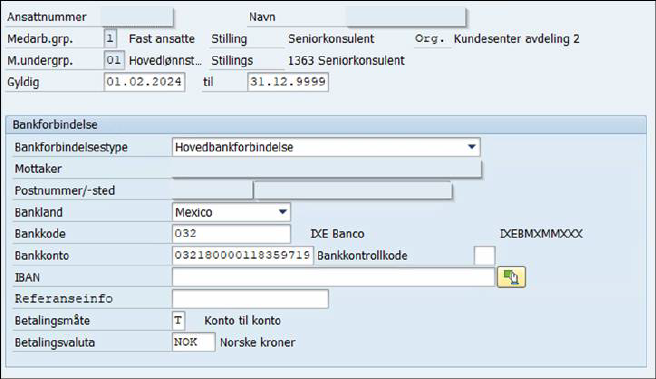This screenshot has width=656, height=379.
Task: Open the Bankforbindelsestype dropdown
Action: (x=326, y=147)
